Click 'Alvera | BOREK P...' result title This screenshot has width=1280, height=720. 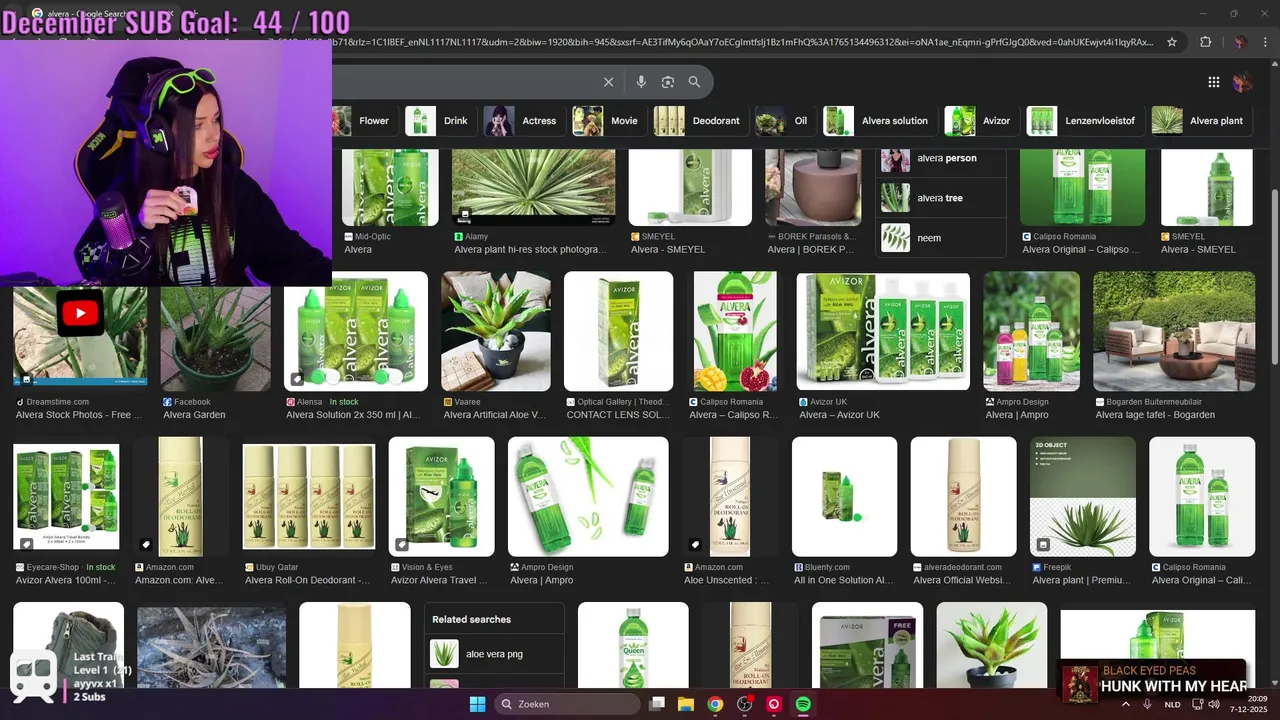812,250
